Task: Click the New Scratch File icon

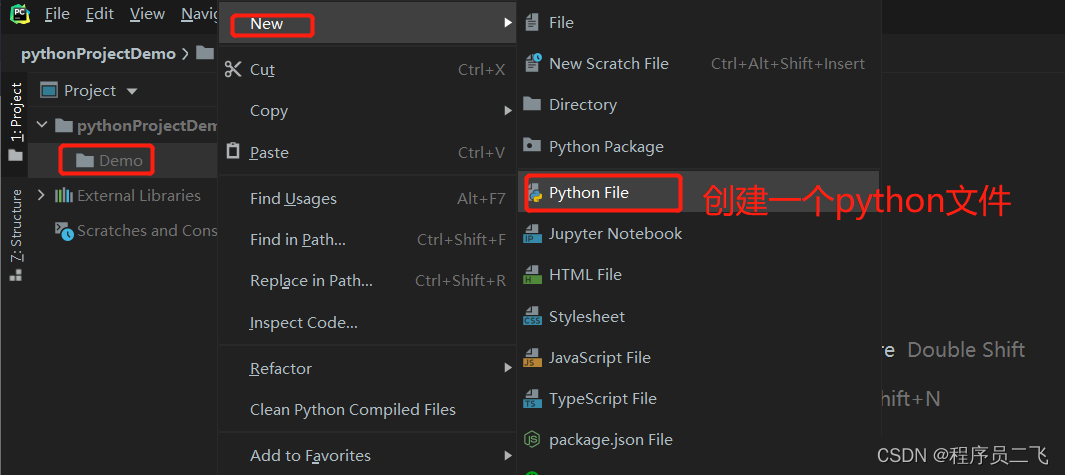Action: [x=533, y=63]
